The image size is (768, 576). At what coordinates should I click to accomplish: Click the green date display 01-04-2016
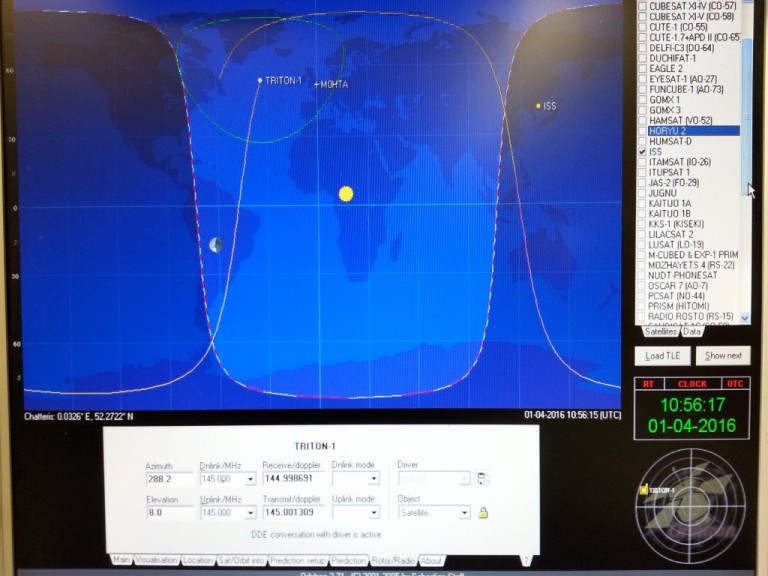[692, 425]
